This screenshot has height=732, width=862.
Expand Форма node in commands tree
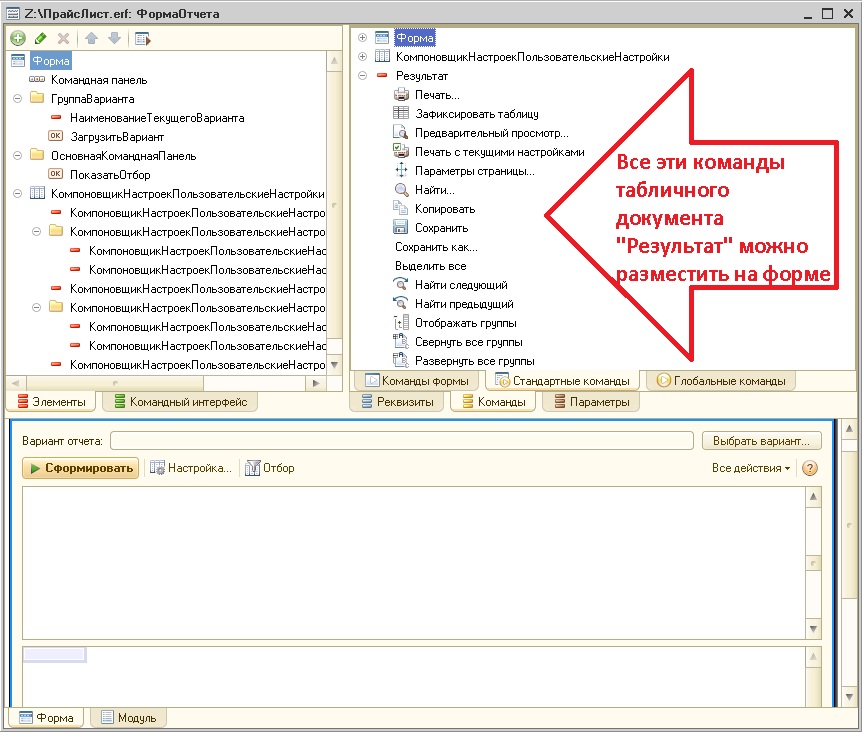pyautogui.click(x=362, y=37)
